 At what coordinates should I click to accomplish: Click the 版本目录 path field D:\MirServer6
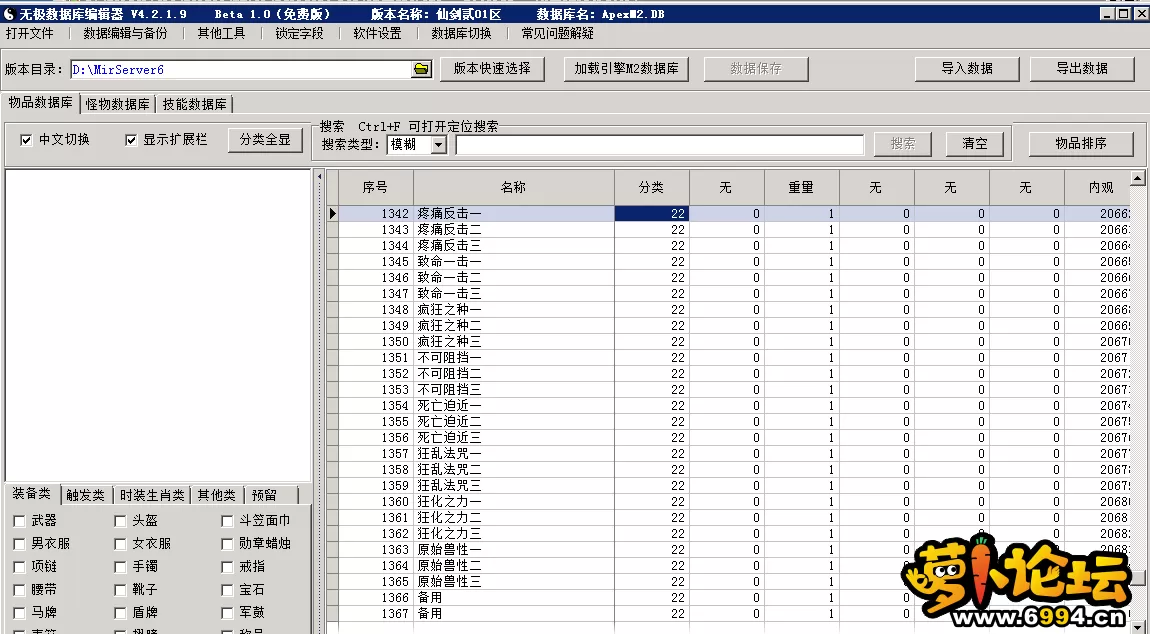(241, 70)
